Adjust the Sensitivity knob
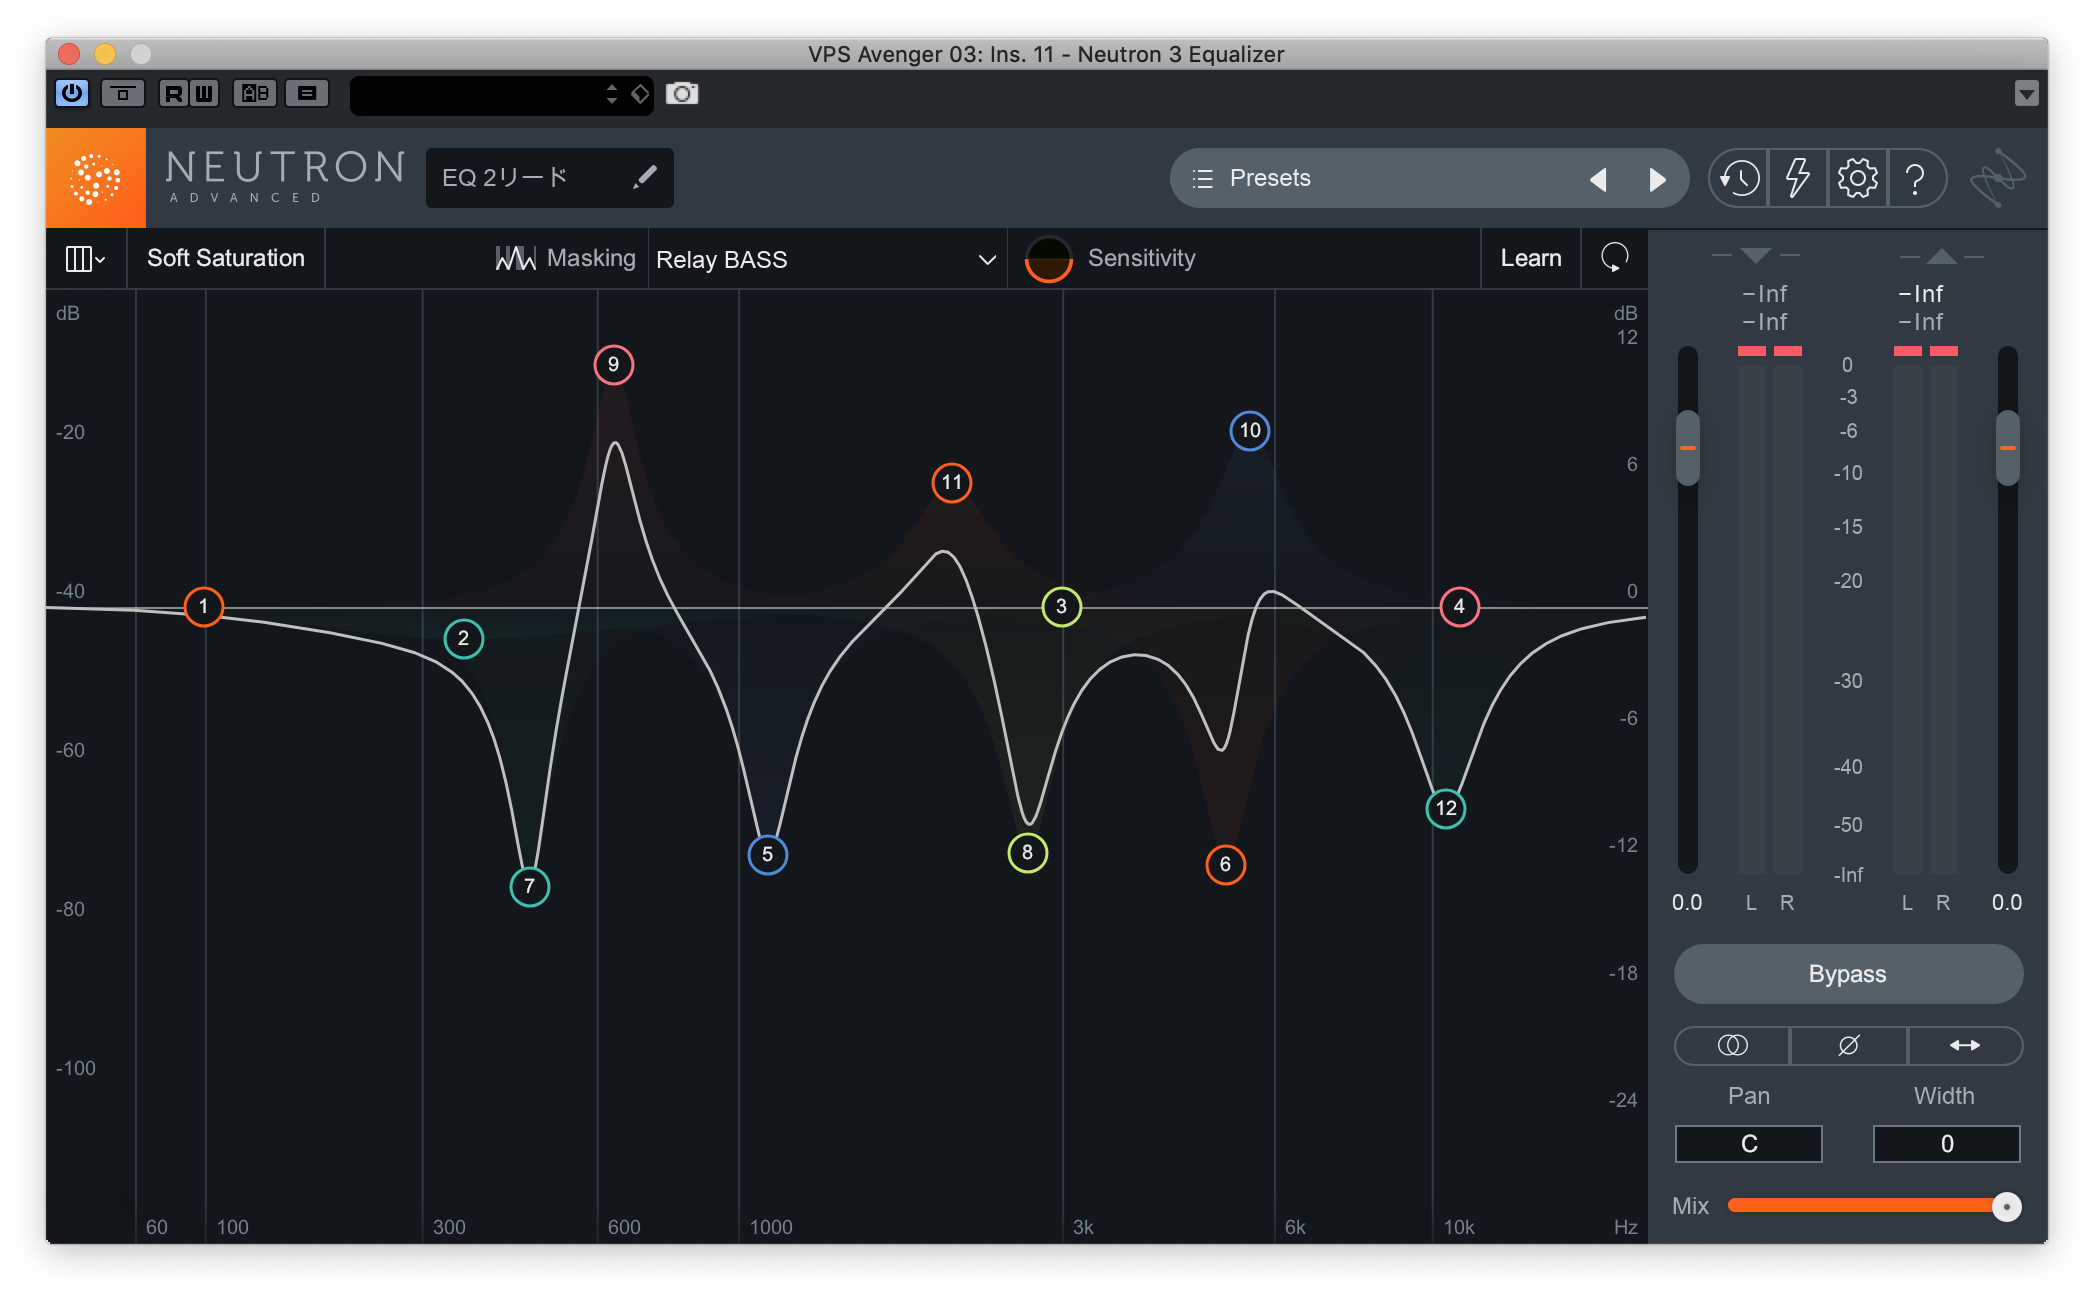 (1049, 259)
